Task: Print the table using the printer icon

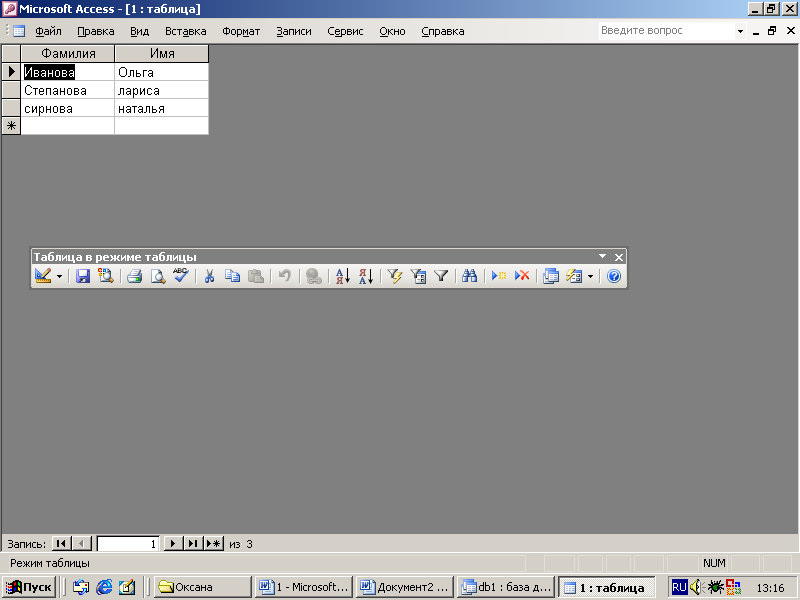Action: point(135,276)
